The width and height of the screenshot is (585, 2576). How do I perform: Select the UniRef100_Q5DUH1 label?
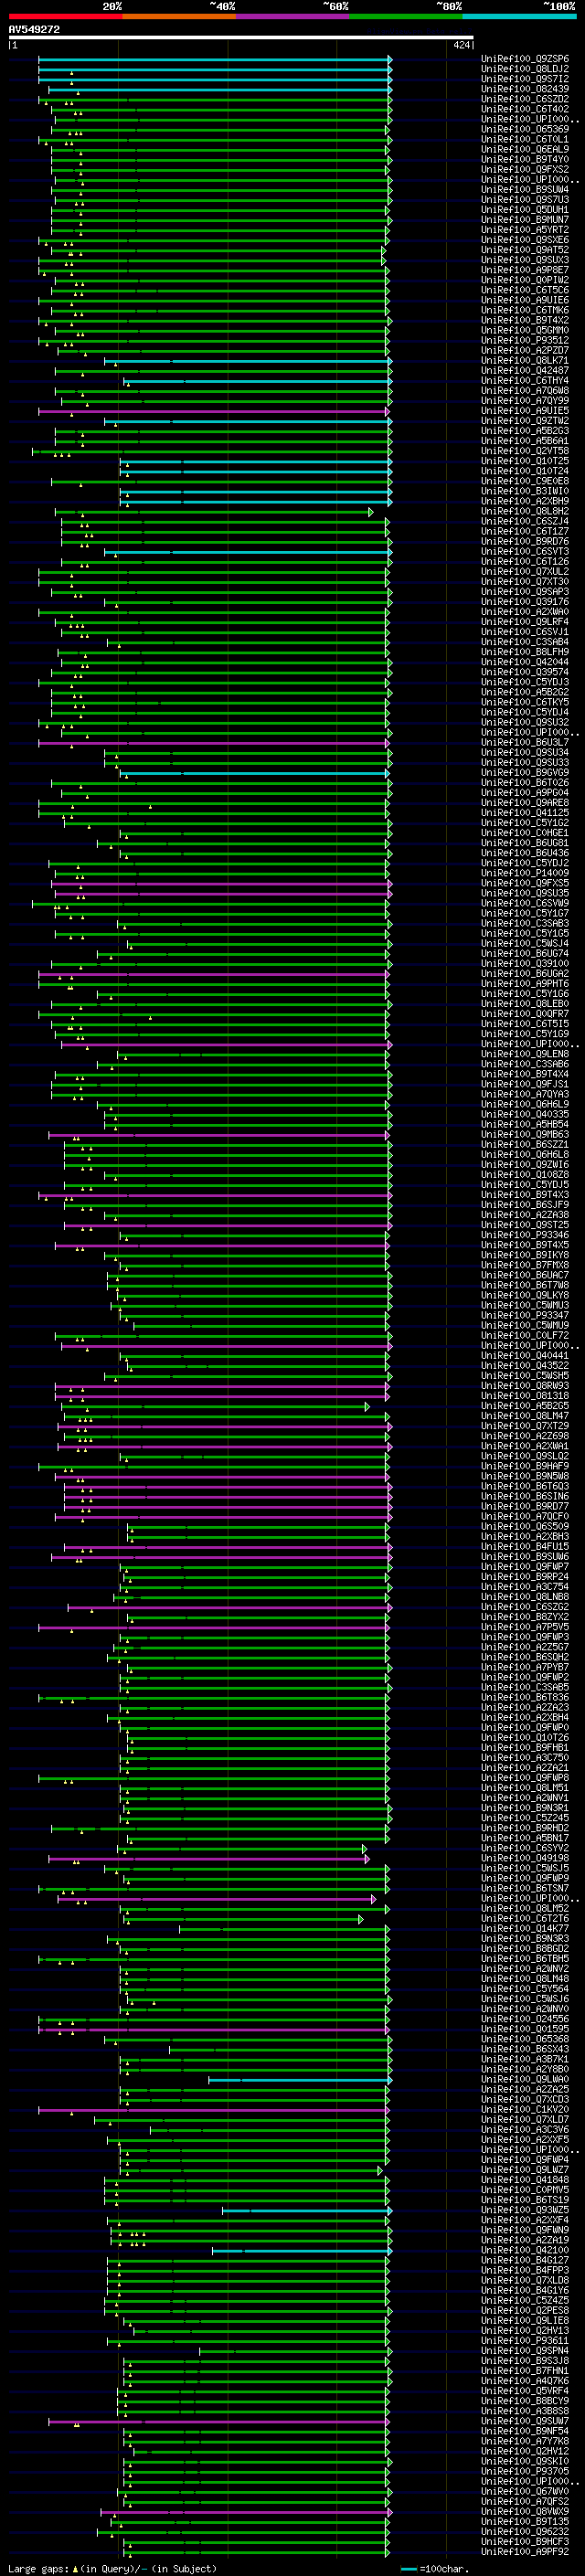point(525,210)
